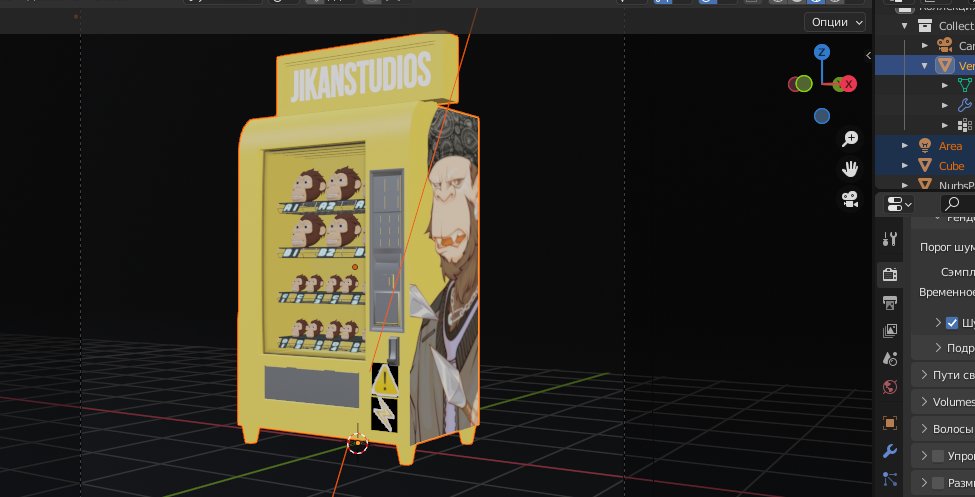
Task: Click the grid-dots icon under the wrench row
Action: tap(965, 125)
